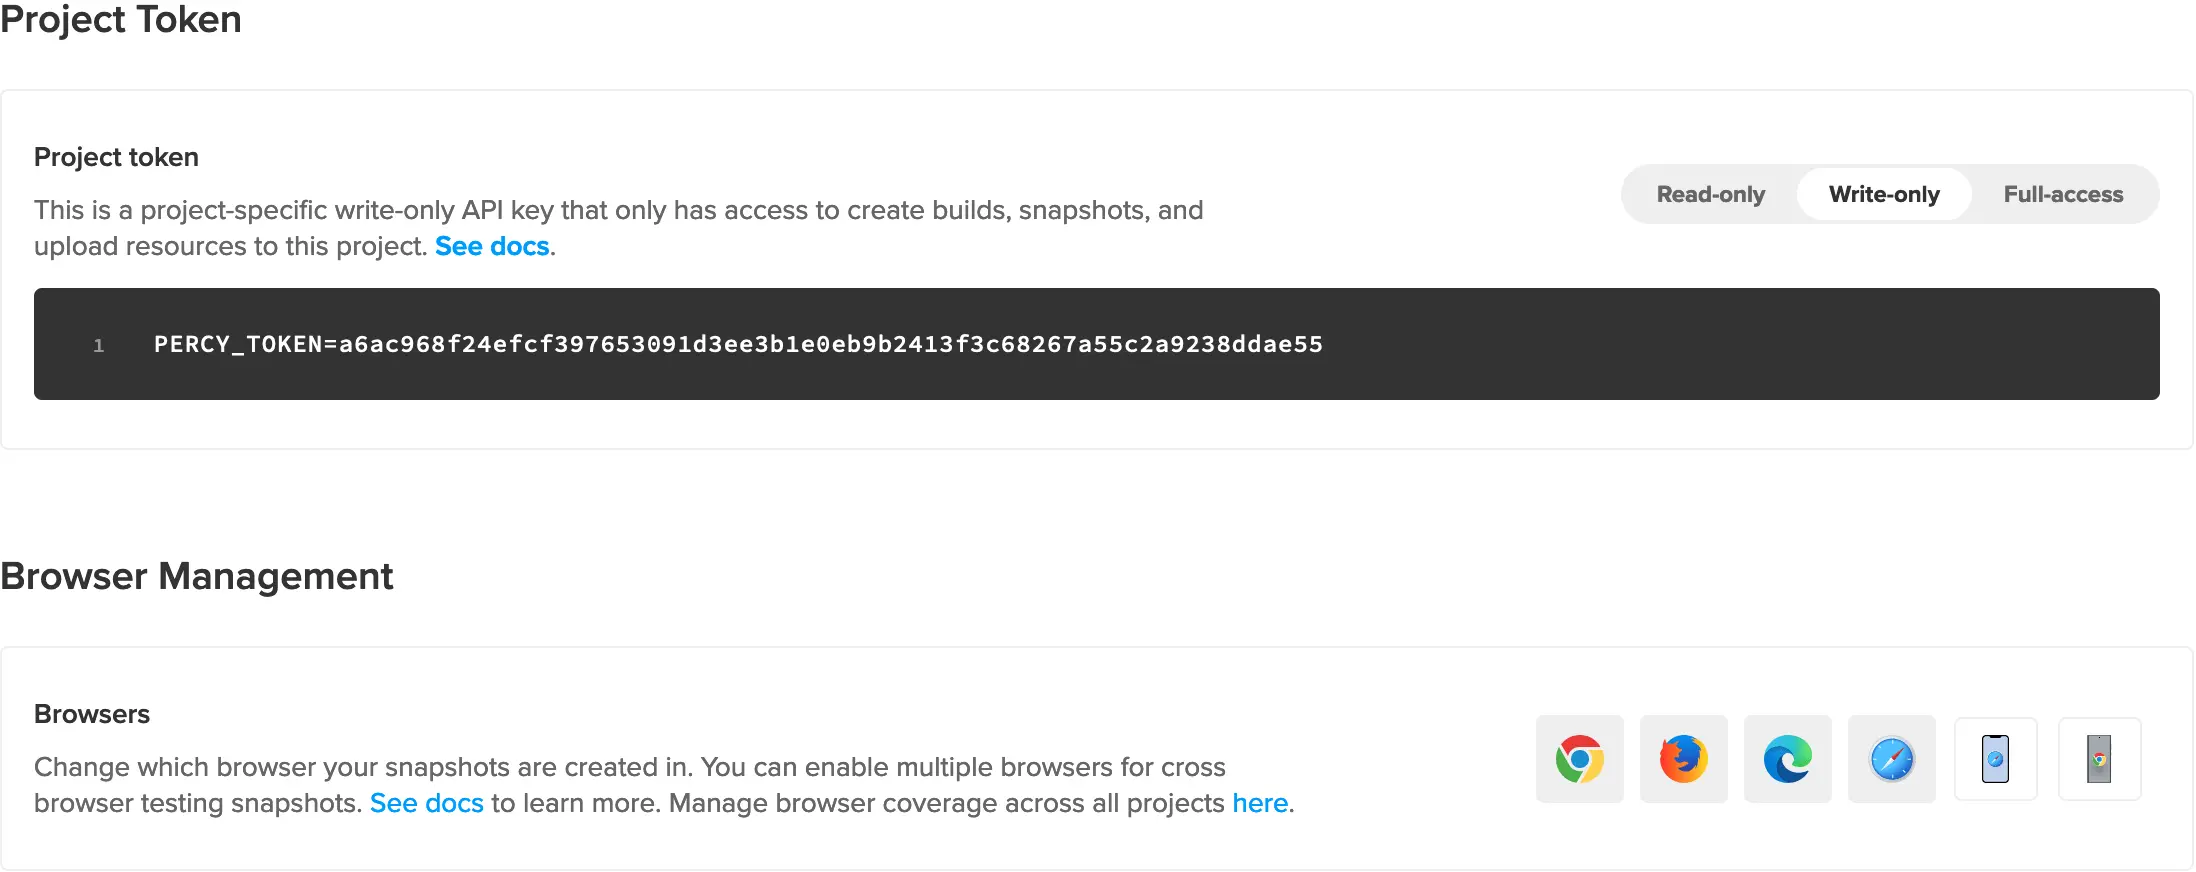
Task: Open See docs link in Browsers description
Action: click(x=426, y=803)
